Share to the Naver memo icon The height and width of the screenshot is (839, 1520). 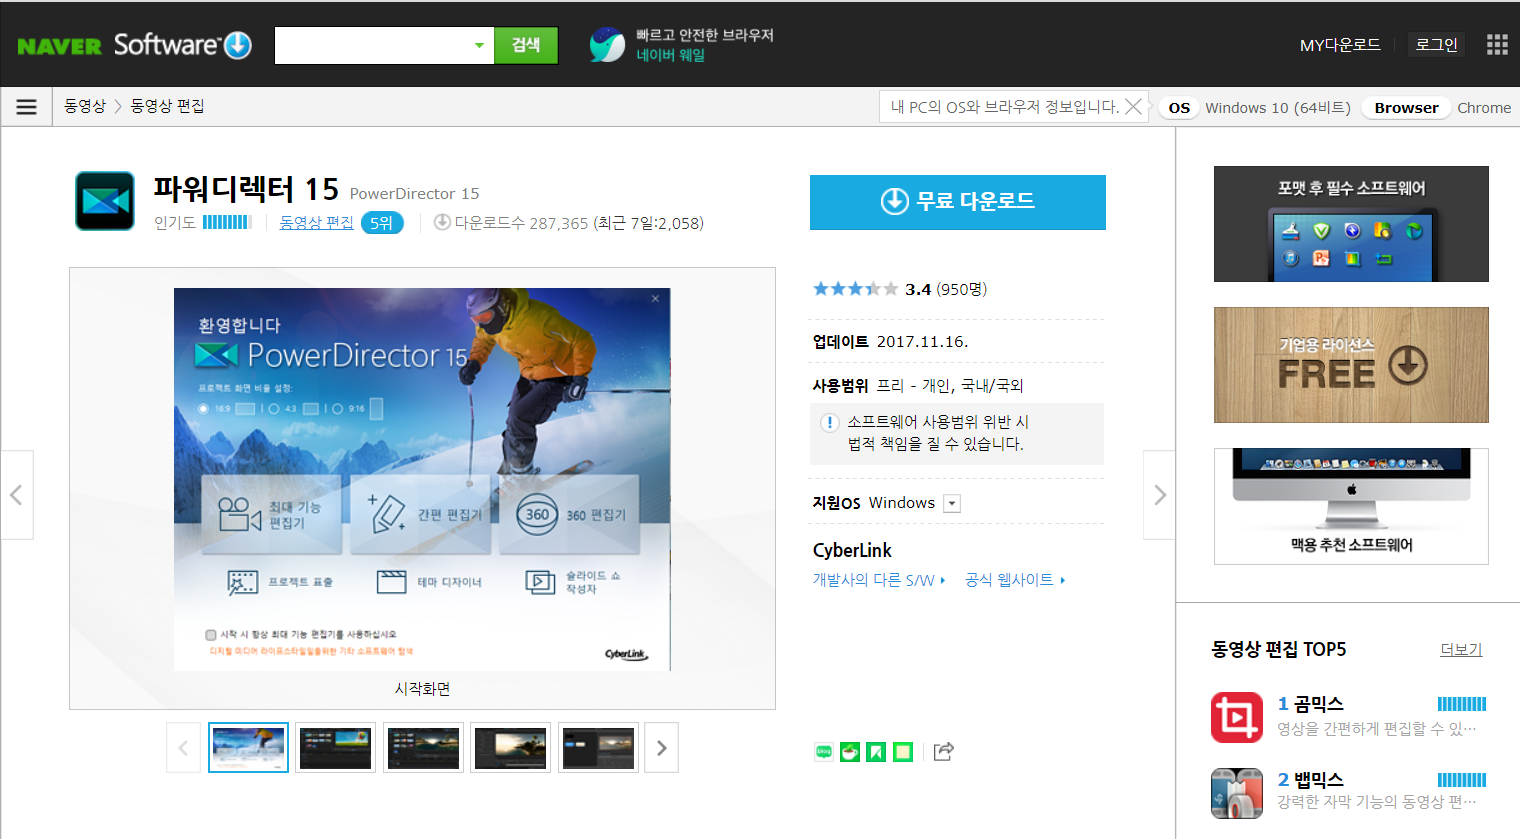point(903,752)
